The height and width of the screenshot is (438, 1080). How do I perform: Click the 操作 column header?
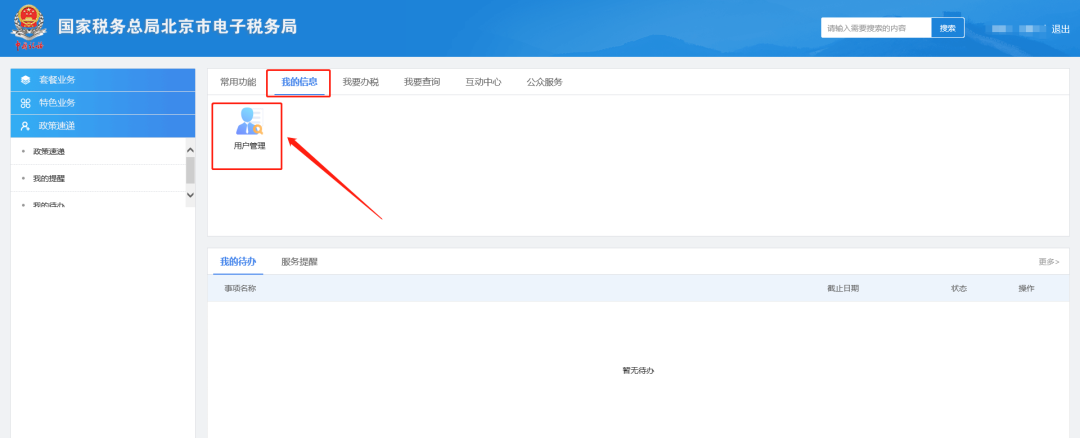(1026, 289)
